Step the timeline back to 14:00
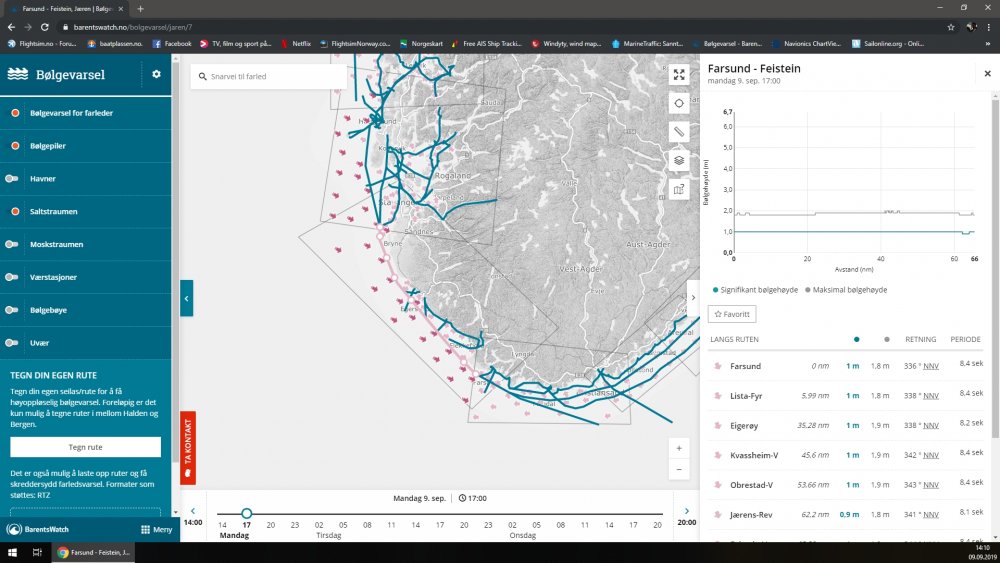This screenshot has width=1000, height=563. point(193,516)
